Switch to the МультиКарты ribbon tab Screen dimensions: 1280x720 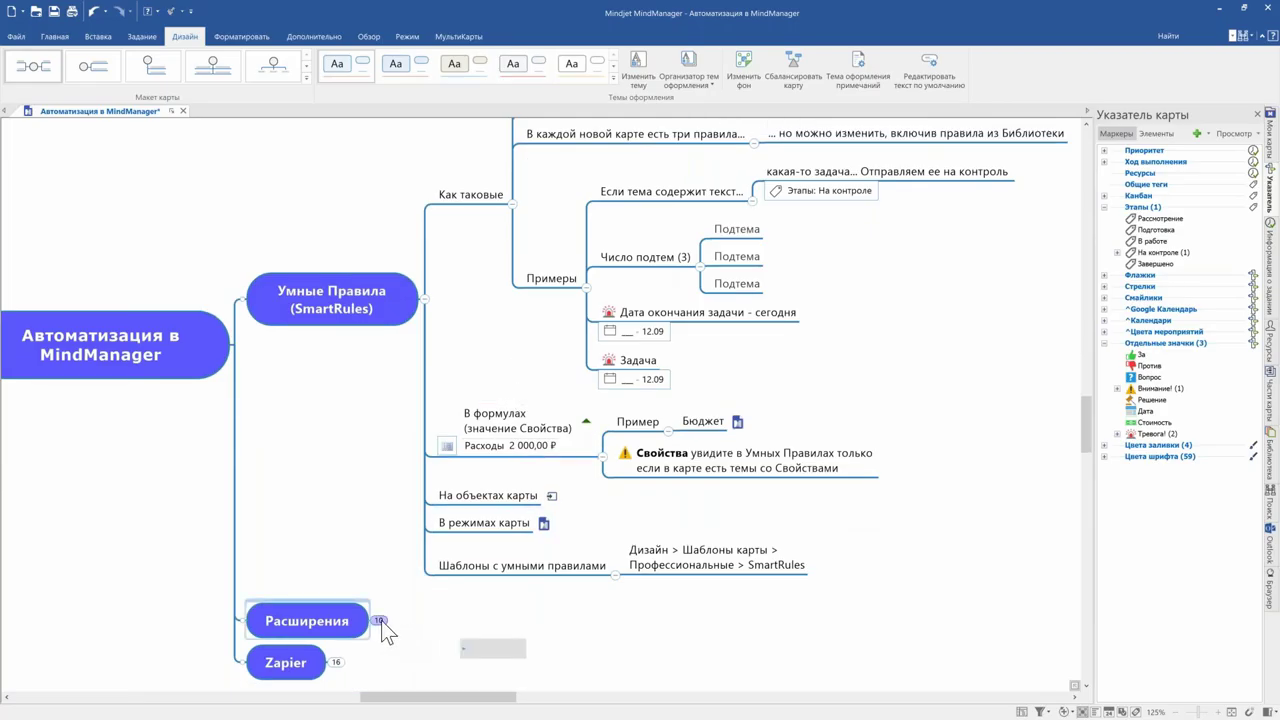[x=459, y=37]
